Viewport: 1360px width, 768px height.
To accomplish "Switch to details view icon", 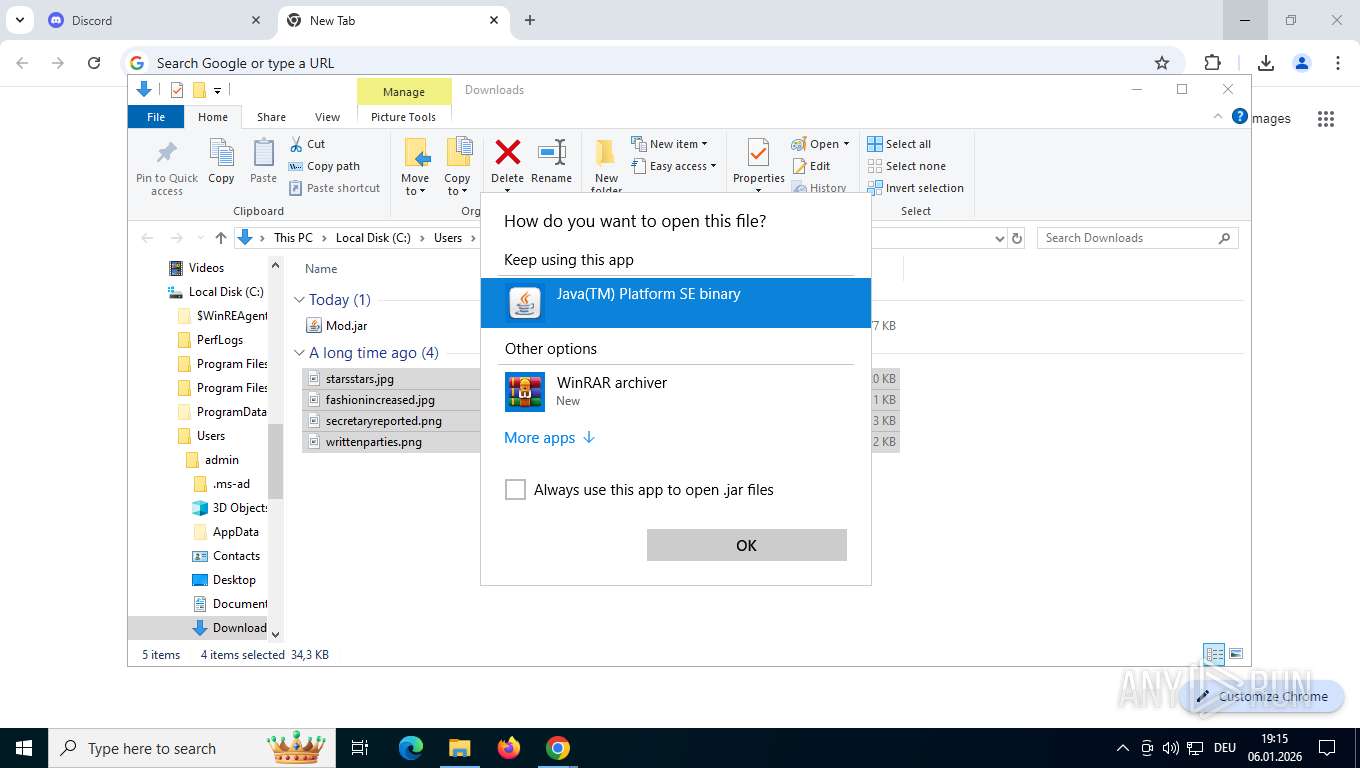I will point(1214,654).
